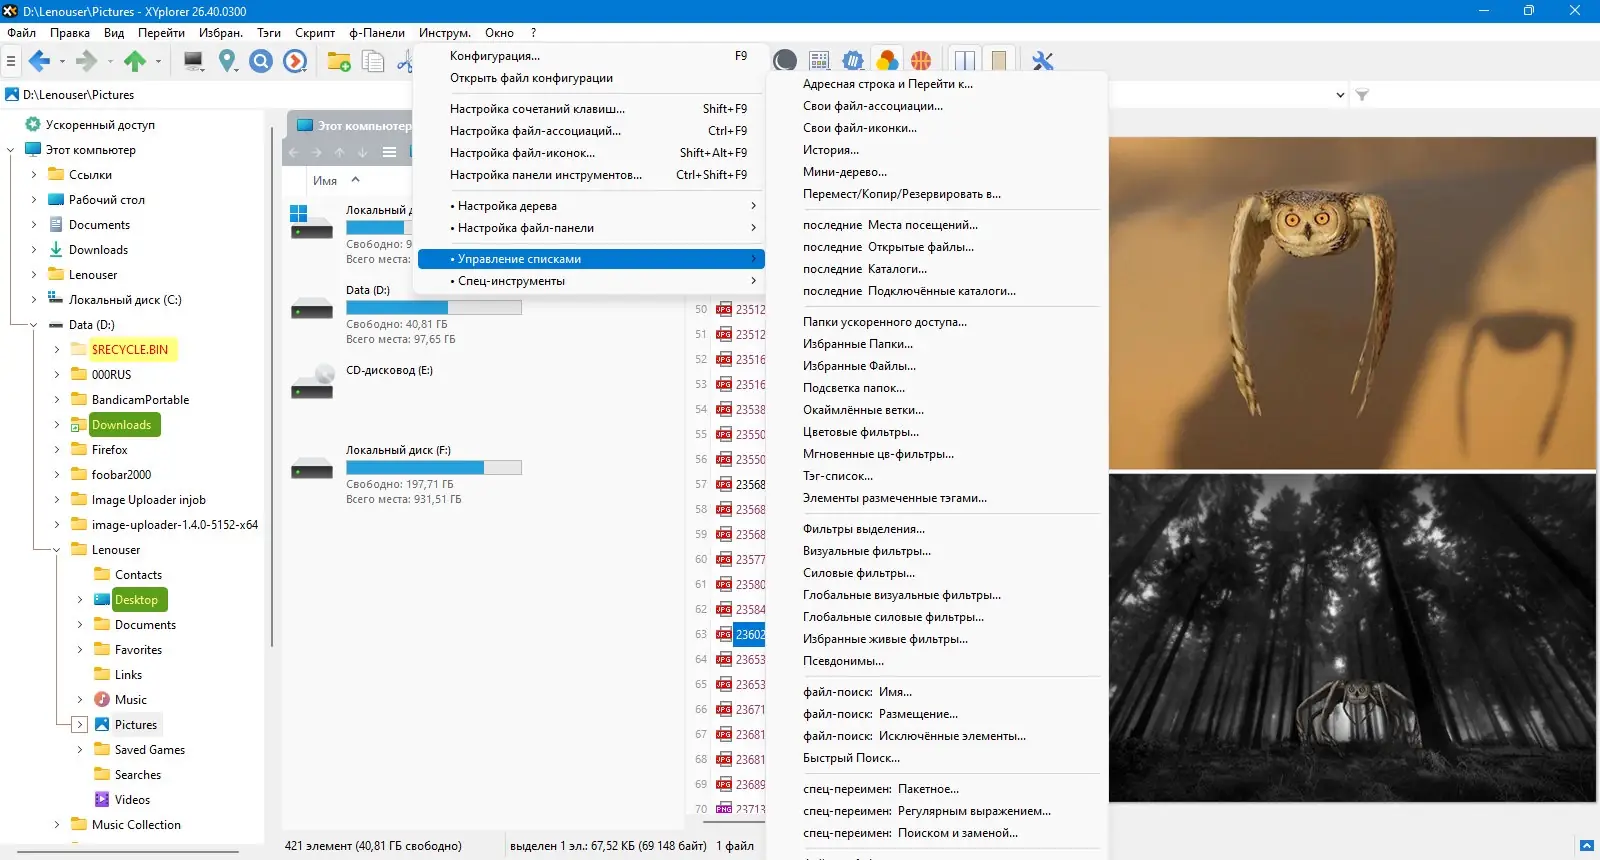The height and width of the screenshot is (860, 1600).
Task: Open the ф-Панели menu
Action: (377, 33)
